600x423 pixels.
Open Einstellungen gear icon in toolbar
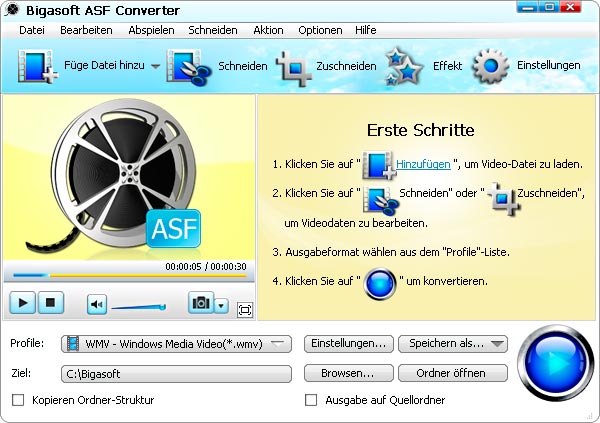pos(491,66)
